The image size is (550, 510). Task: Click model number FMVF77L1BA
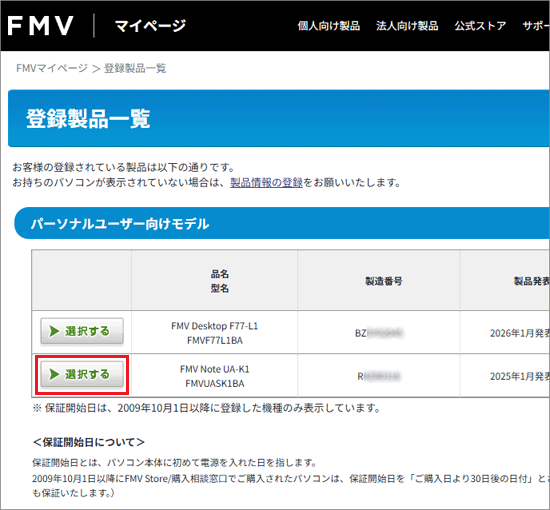point(215,340)
